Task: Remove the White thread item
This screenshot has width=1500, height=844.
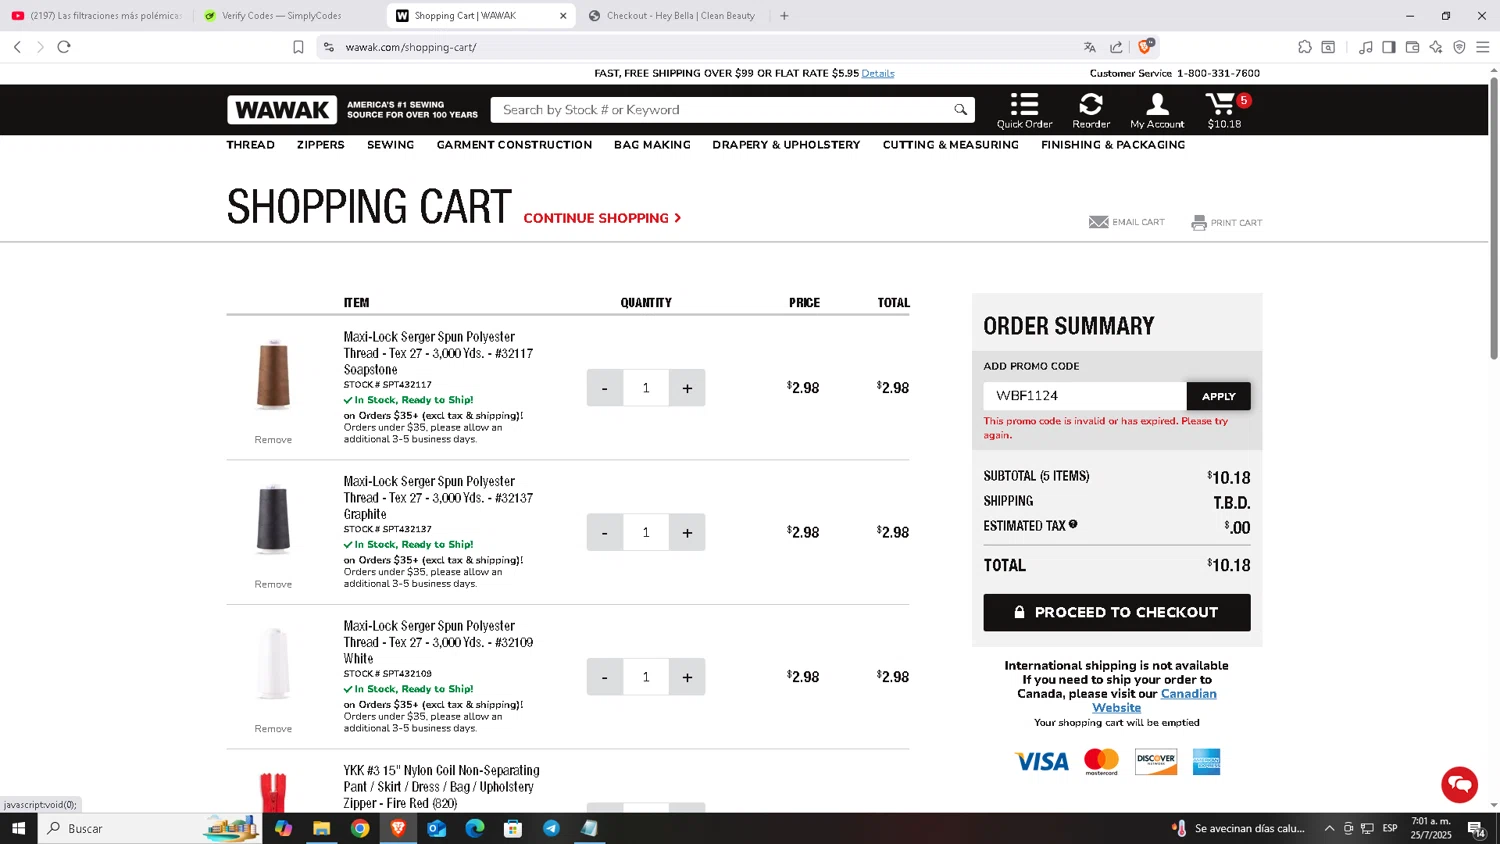Action: 273,729
